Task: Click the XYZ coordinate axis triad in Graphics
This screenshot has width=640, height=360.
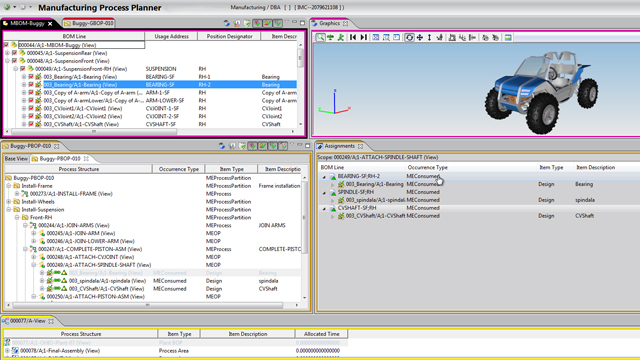Action: 334,102
